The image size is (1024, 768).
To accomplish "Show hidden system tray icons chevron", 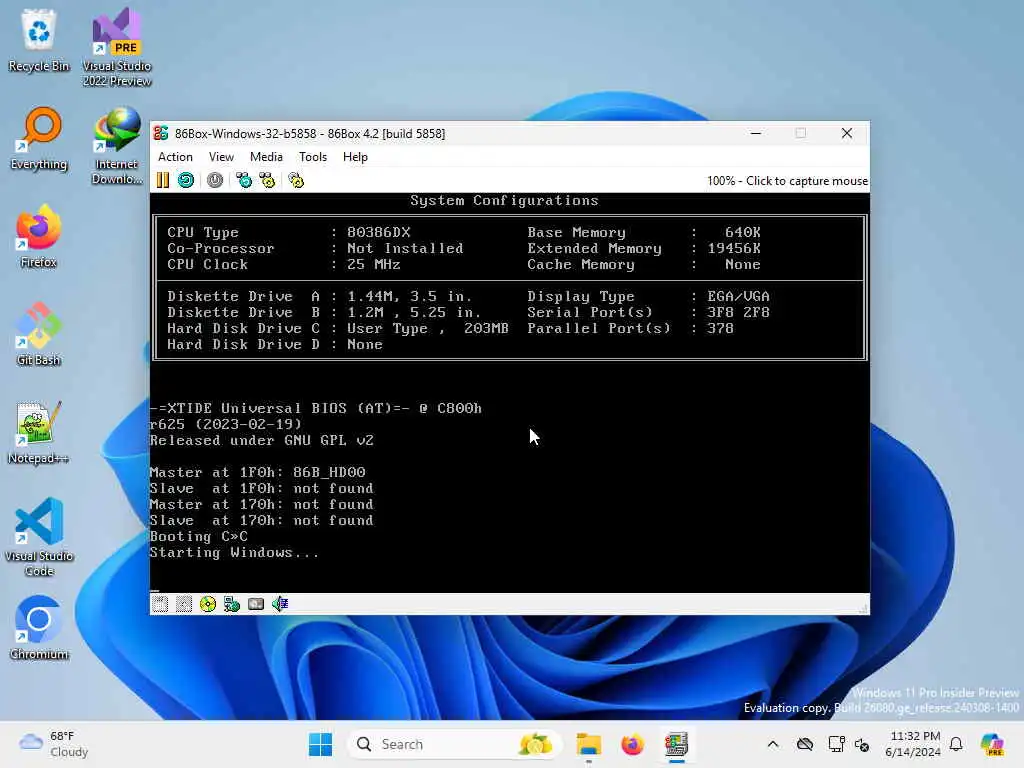I will click(x=773, y=744).
